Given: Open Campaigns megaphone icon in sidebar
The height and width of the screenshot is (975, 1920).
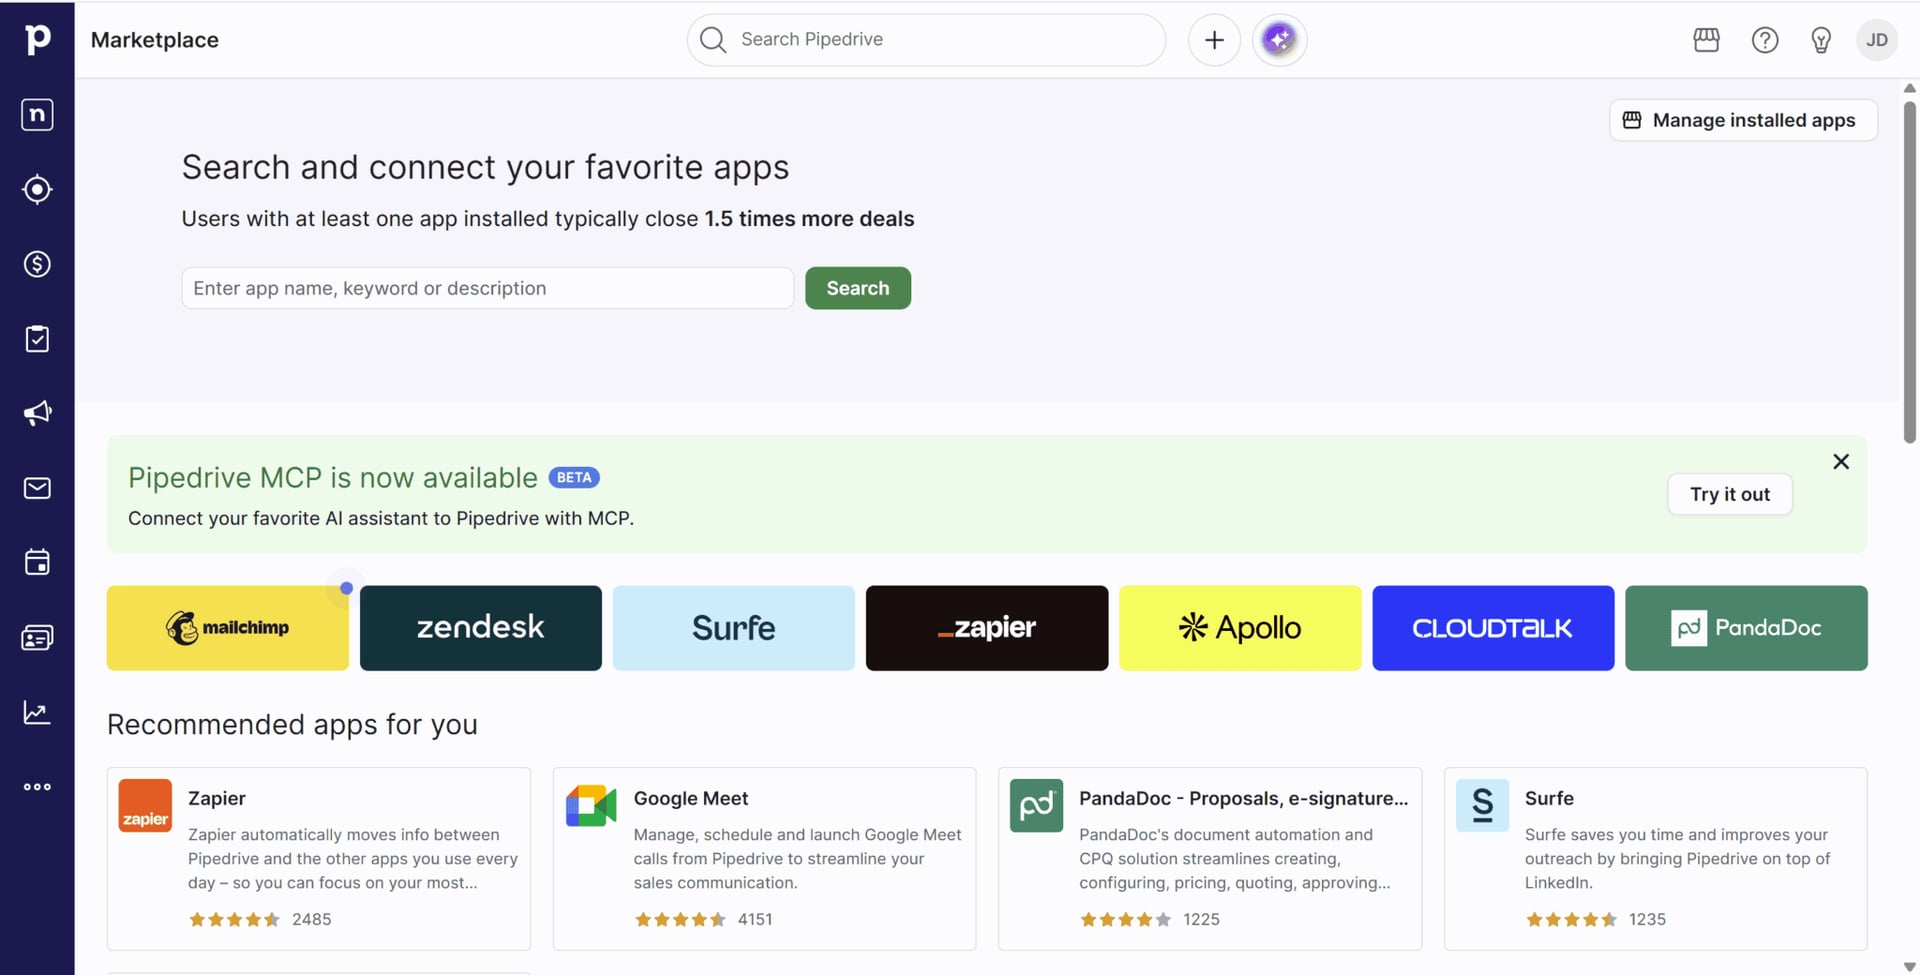Looking at the screenshot, I should tap(37, 413).
